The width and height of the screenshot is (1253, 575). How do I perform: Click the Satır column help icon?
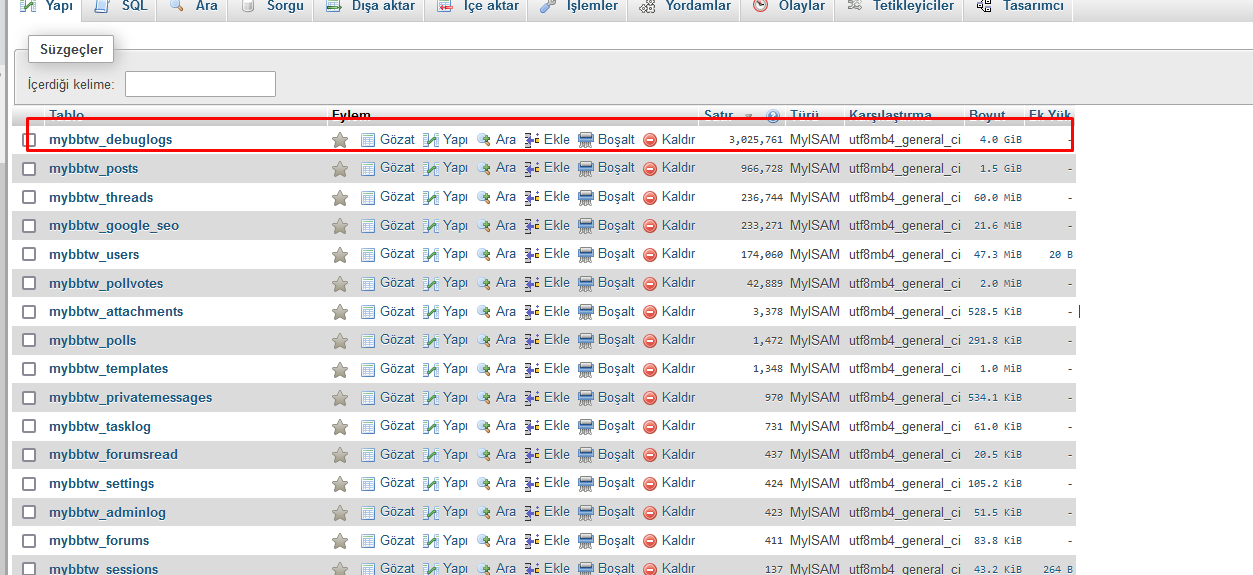[773, 116]
